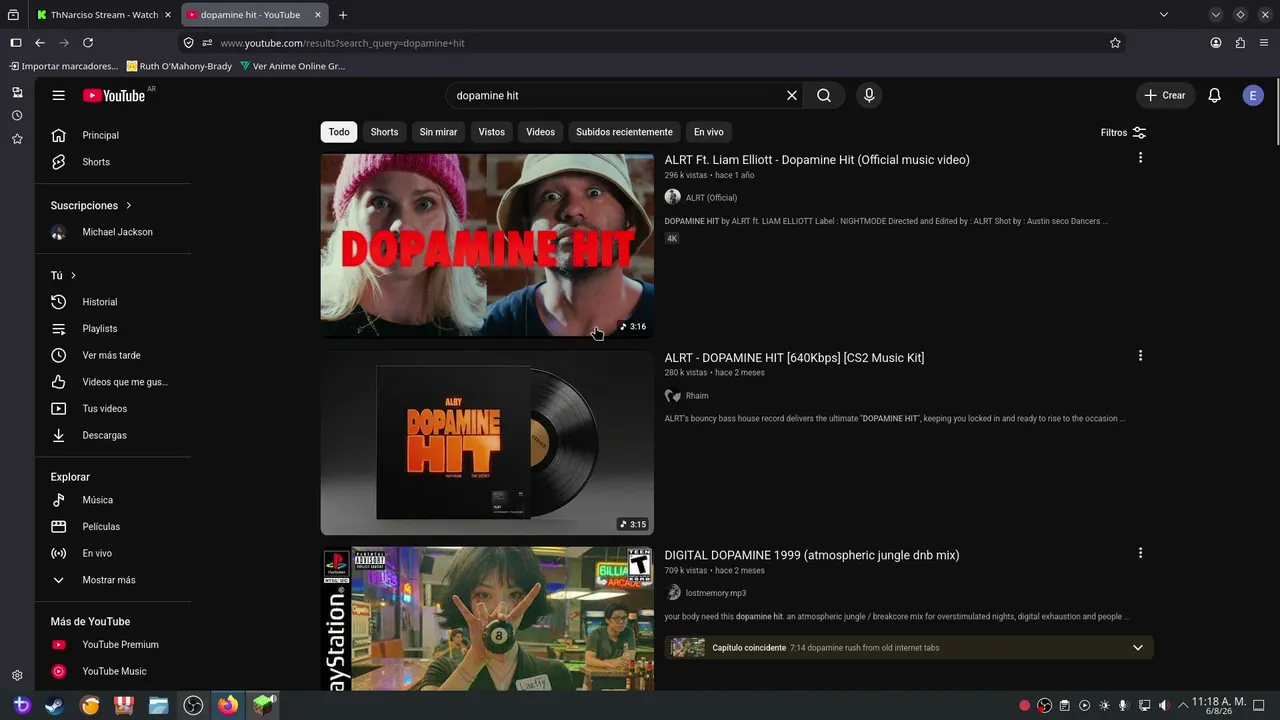Open Tus videos in sidebar
This screenshot has height=720, width=1280.
click(112, 409)
